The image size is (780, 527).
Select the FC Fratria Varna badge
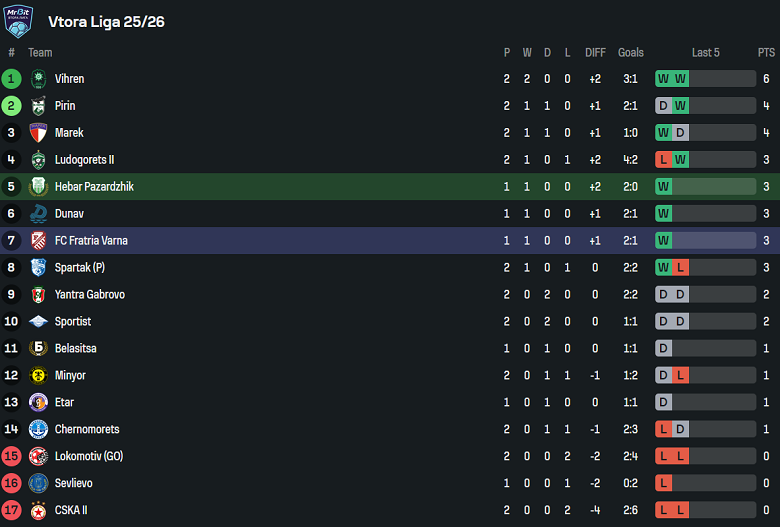pos(38,241)
